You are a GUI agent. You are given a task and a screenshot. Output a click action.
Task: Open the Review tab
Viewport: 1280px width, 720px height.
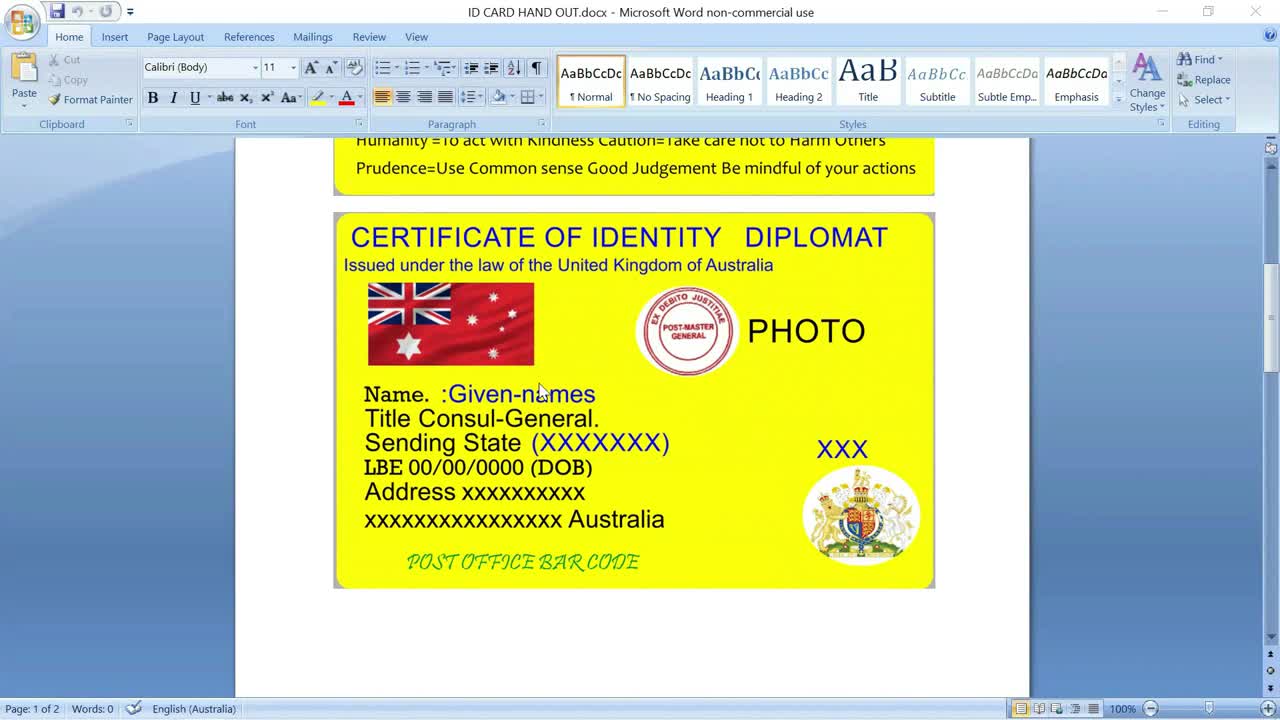point(369,37)
